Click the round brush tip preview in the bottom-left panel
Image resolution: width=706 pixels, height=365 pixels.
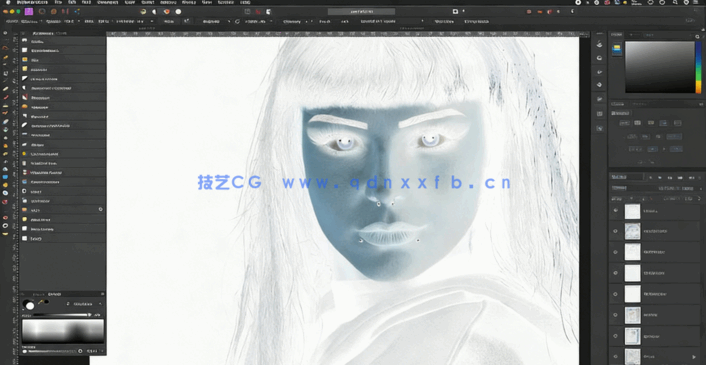pyautogui.click(x=29, y=305)
